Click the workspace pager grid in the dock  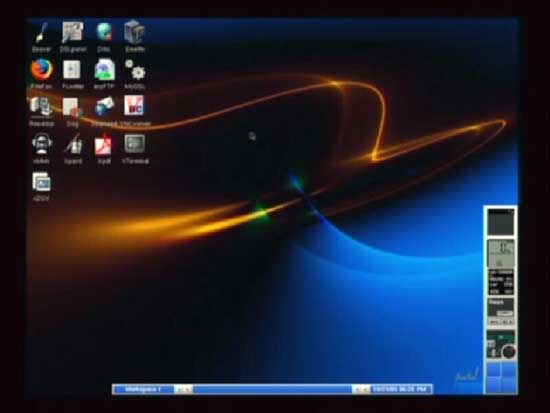tap(501, 377)
